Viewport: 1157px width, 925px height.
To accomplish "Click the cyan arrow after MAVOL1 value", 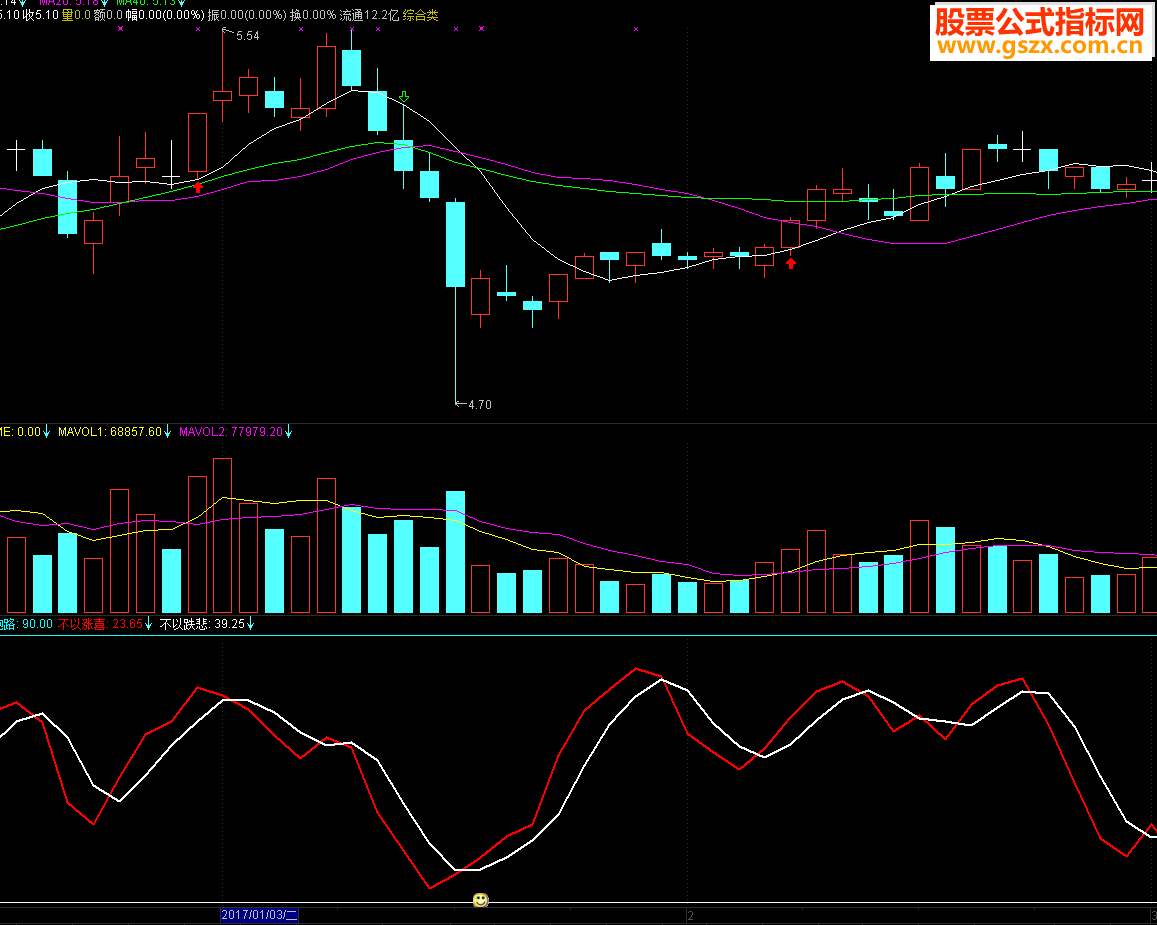I will (x=167, y=432).
